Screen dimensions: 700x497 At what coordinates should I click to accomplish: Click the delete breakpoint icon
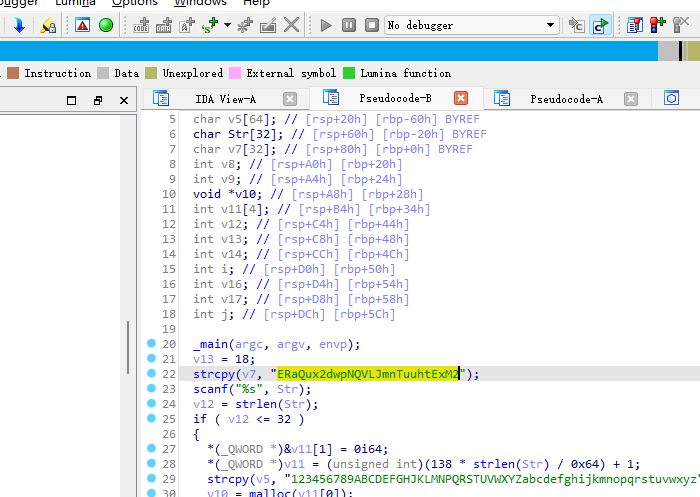coord(681,25)
